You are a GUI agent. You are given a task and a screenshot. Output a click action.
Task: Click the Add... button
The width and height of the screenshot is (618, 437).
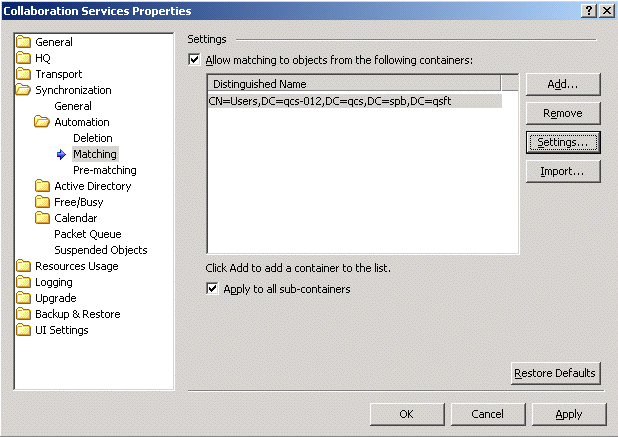point(562,84)
